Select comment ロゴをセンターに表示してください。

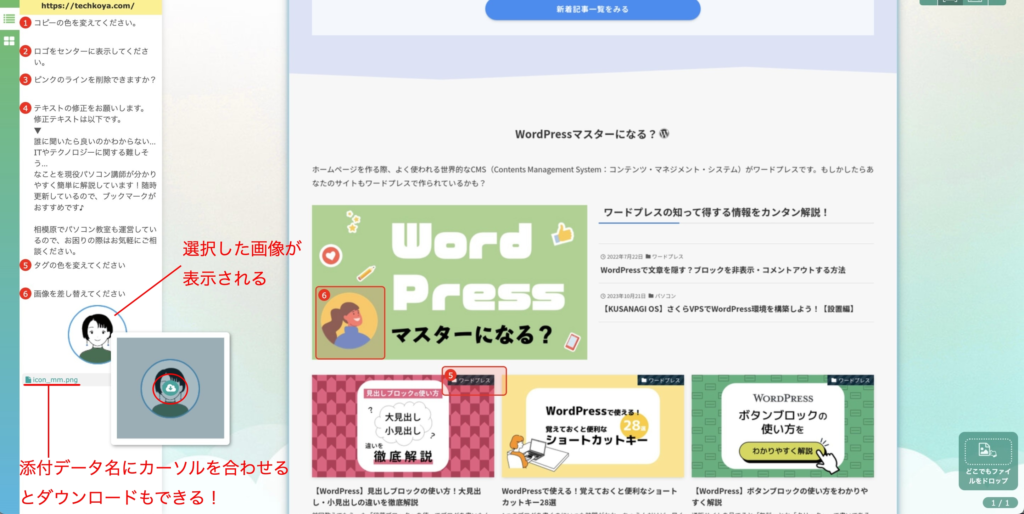pyautogui.click(x=91, y=57)
